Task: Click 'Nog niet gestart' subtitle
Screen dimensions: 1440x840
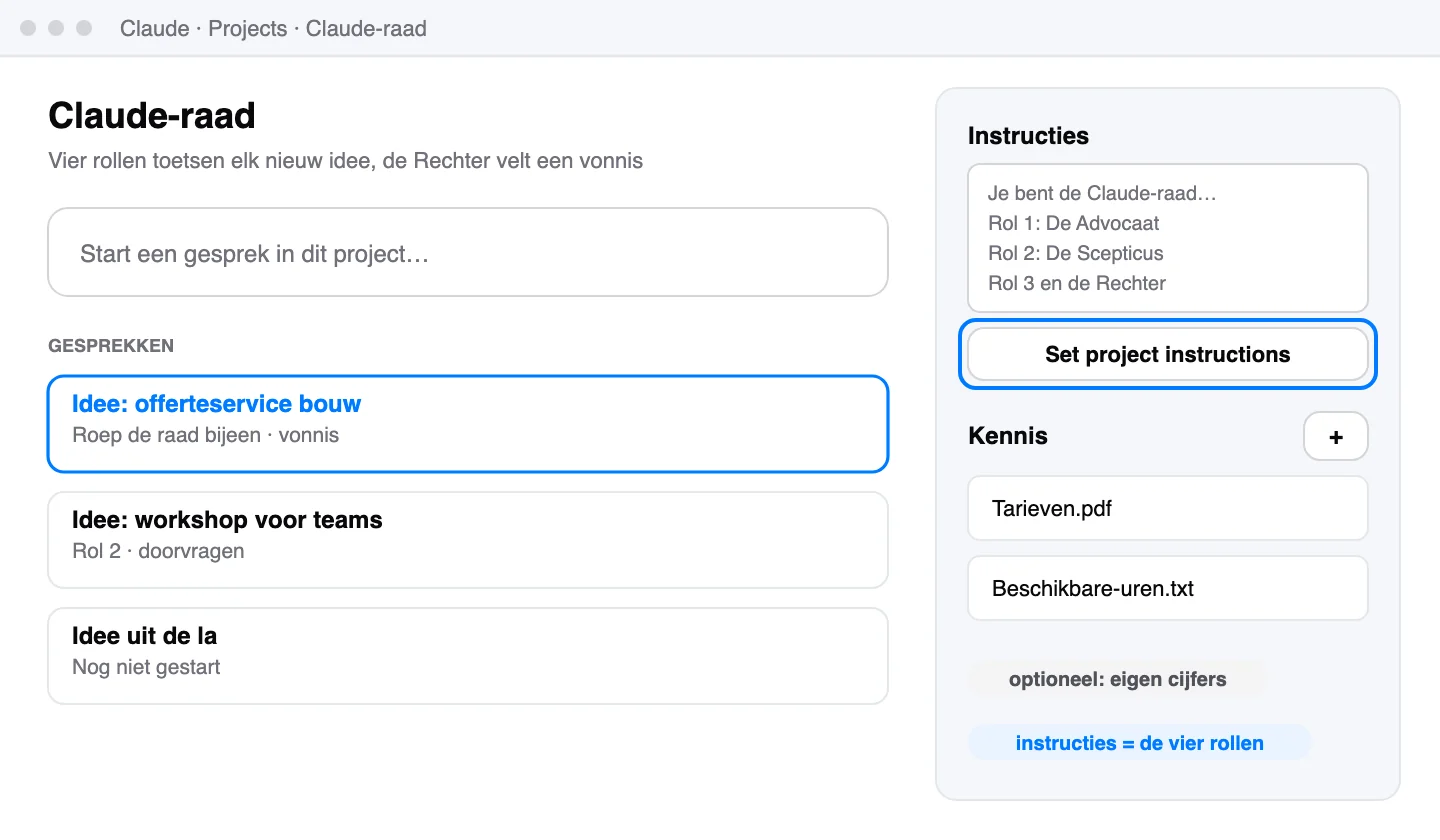Action: pos(146,667)
